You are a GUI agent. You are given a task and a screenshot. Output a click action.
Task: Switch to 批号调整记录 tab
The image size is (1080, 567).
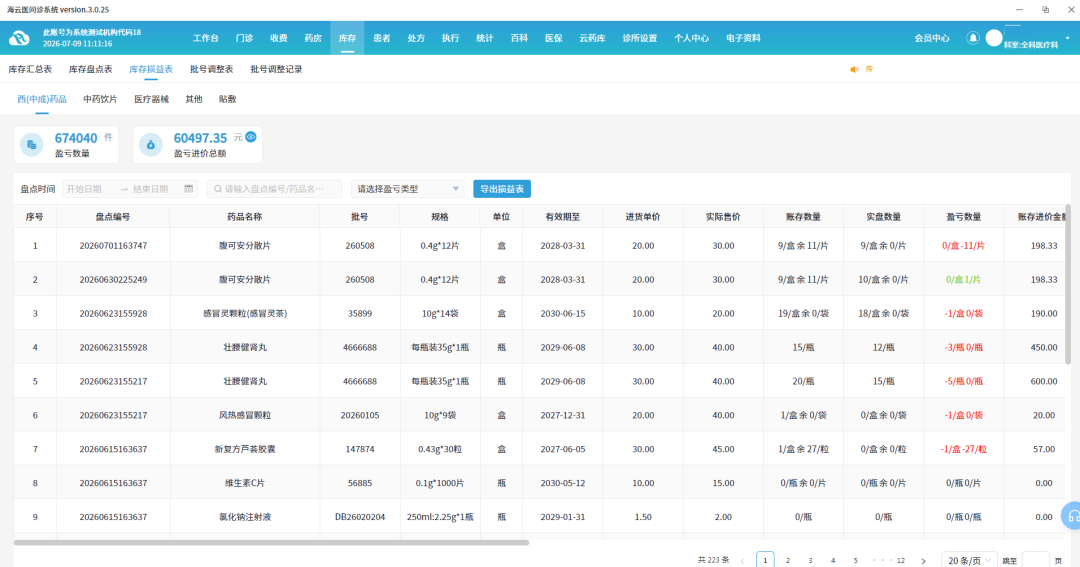coord(276,69)
